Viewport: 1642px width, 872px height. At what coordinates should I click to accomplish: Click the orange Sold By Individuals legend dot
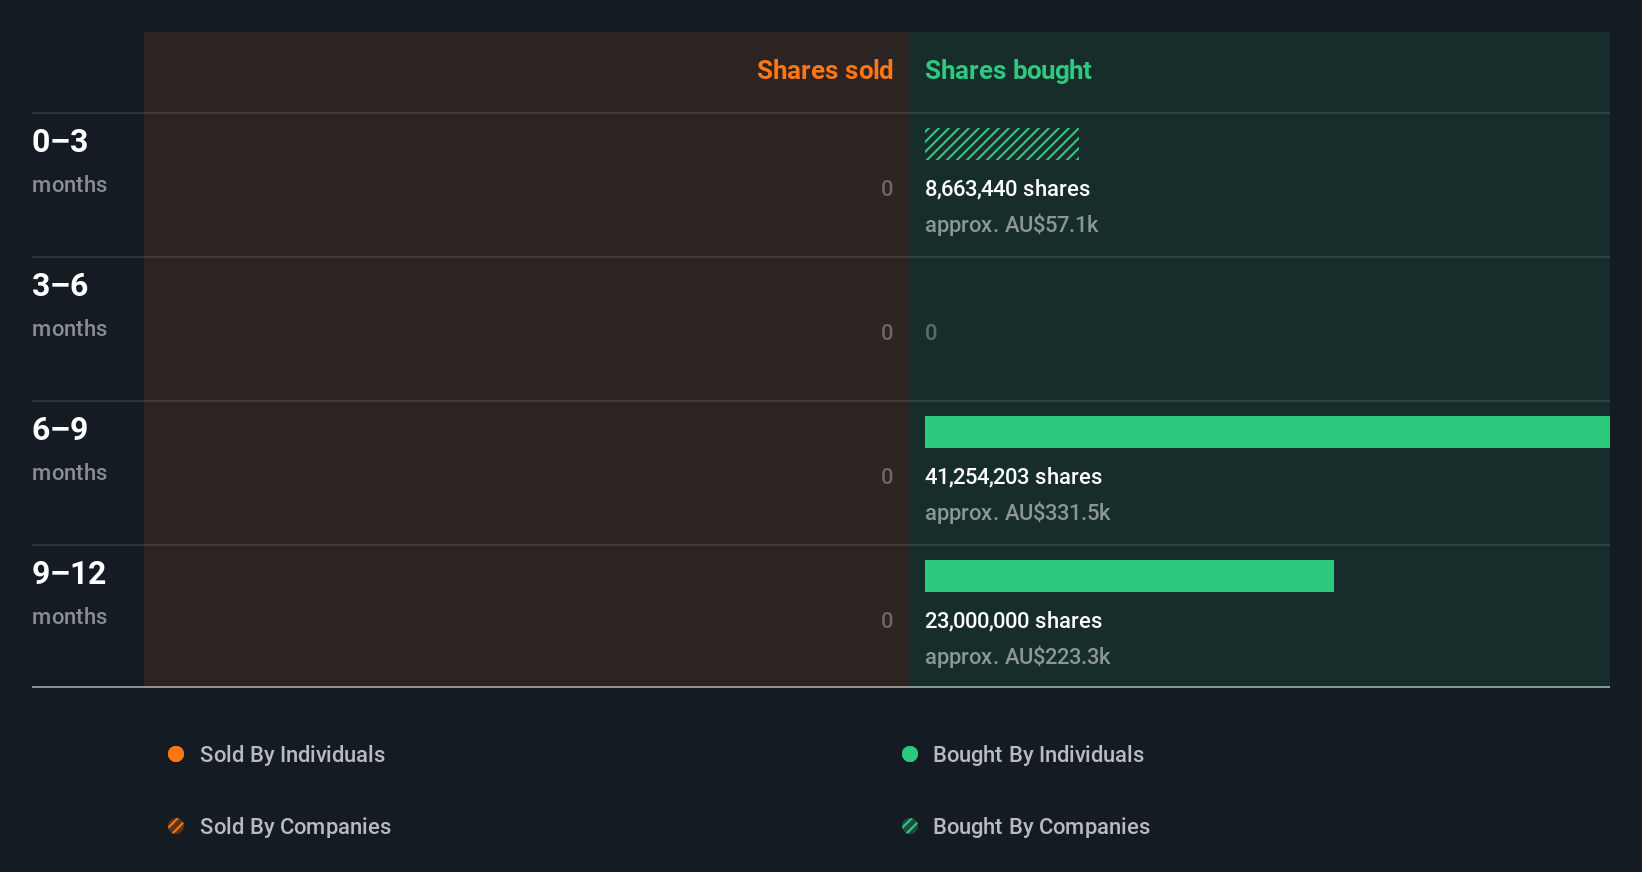[176, 754]
